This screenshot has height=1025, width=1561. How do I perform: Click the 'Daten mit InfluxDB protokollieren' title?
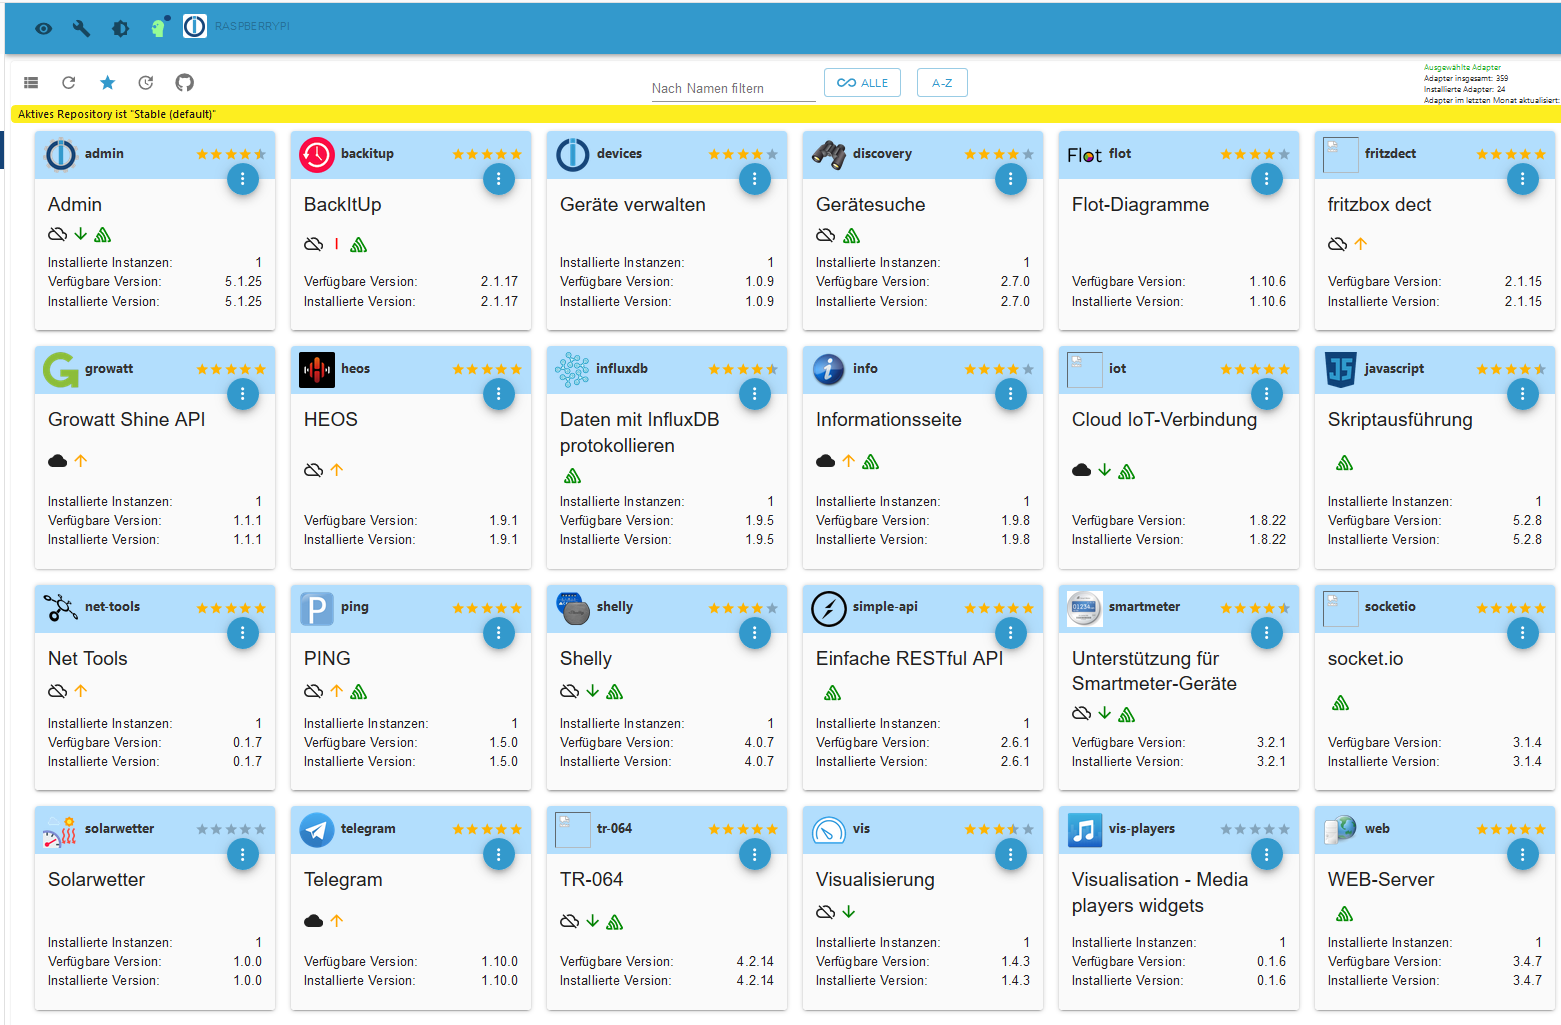pos(639,433)
